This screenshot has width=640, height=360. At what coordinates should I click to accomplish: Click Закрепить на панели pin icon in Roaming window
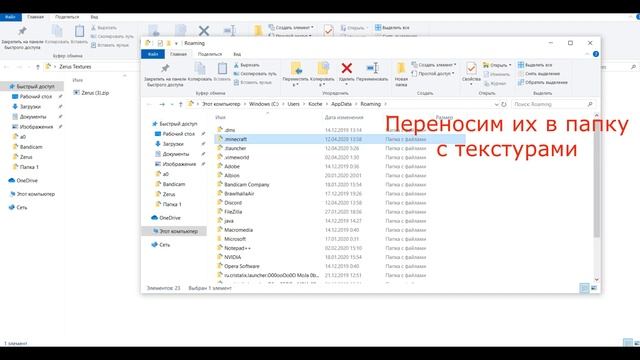point(165,68)
